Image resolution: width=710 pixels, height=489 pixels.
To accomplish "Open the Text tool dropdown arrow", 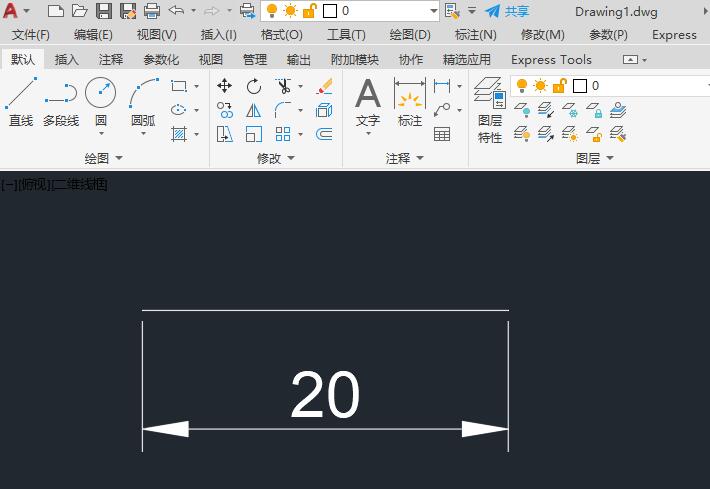I will click(x=368, y=134).
